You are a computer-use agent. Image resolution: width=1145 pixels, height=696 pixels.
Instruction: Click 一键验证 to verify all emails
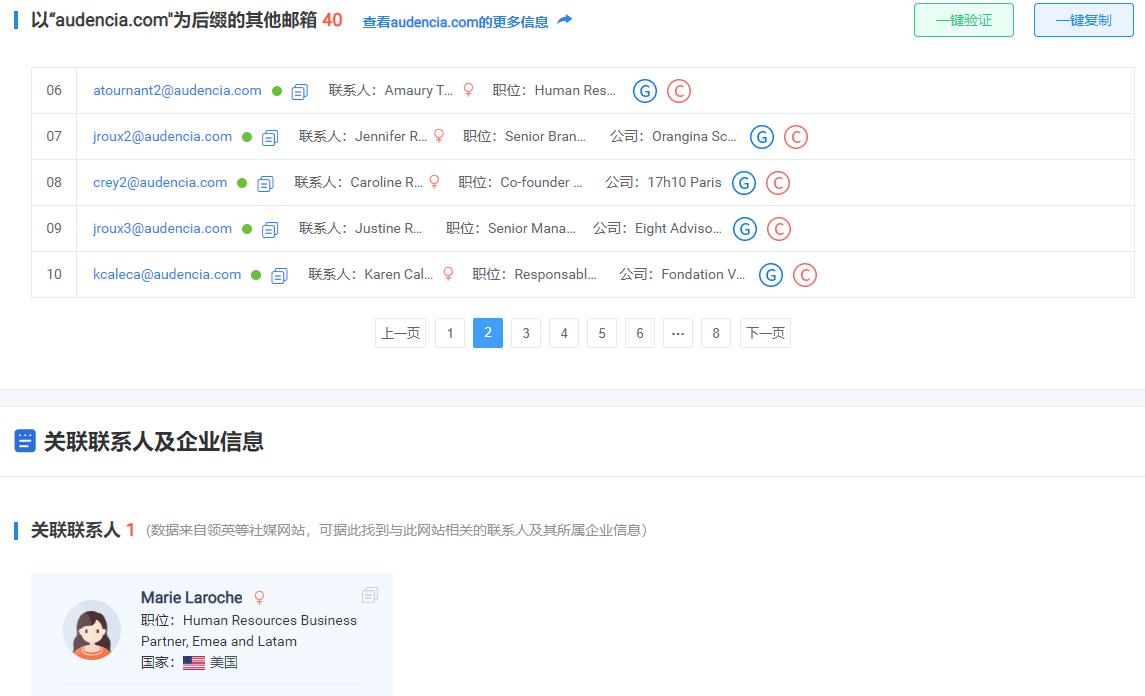pyautogui.click(x=963, y=20)
